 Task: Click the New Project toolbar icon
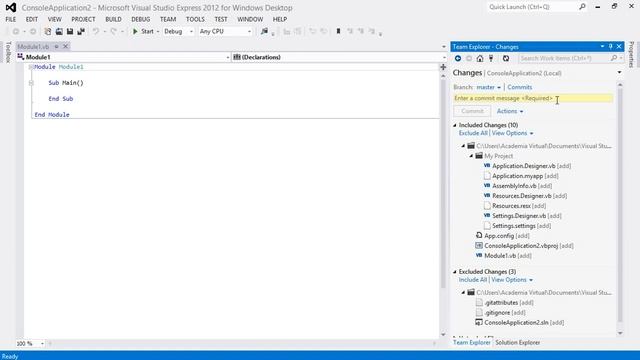point(48,31)
